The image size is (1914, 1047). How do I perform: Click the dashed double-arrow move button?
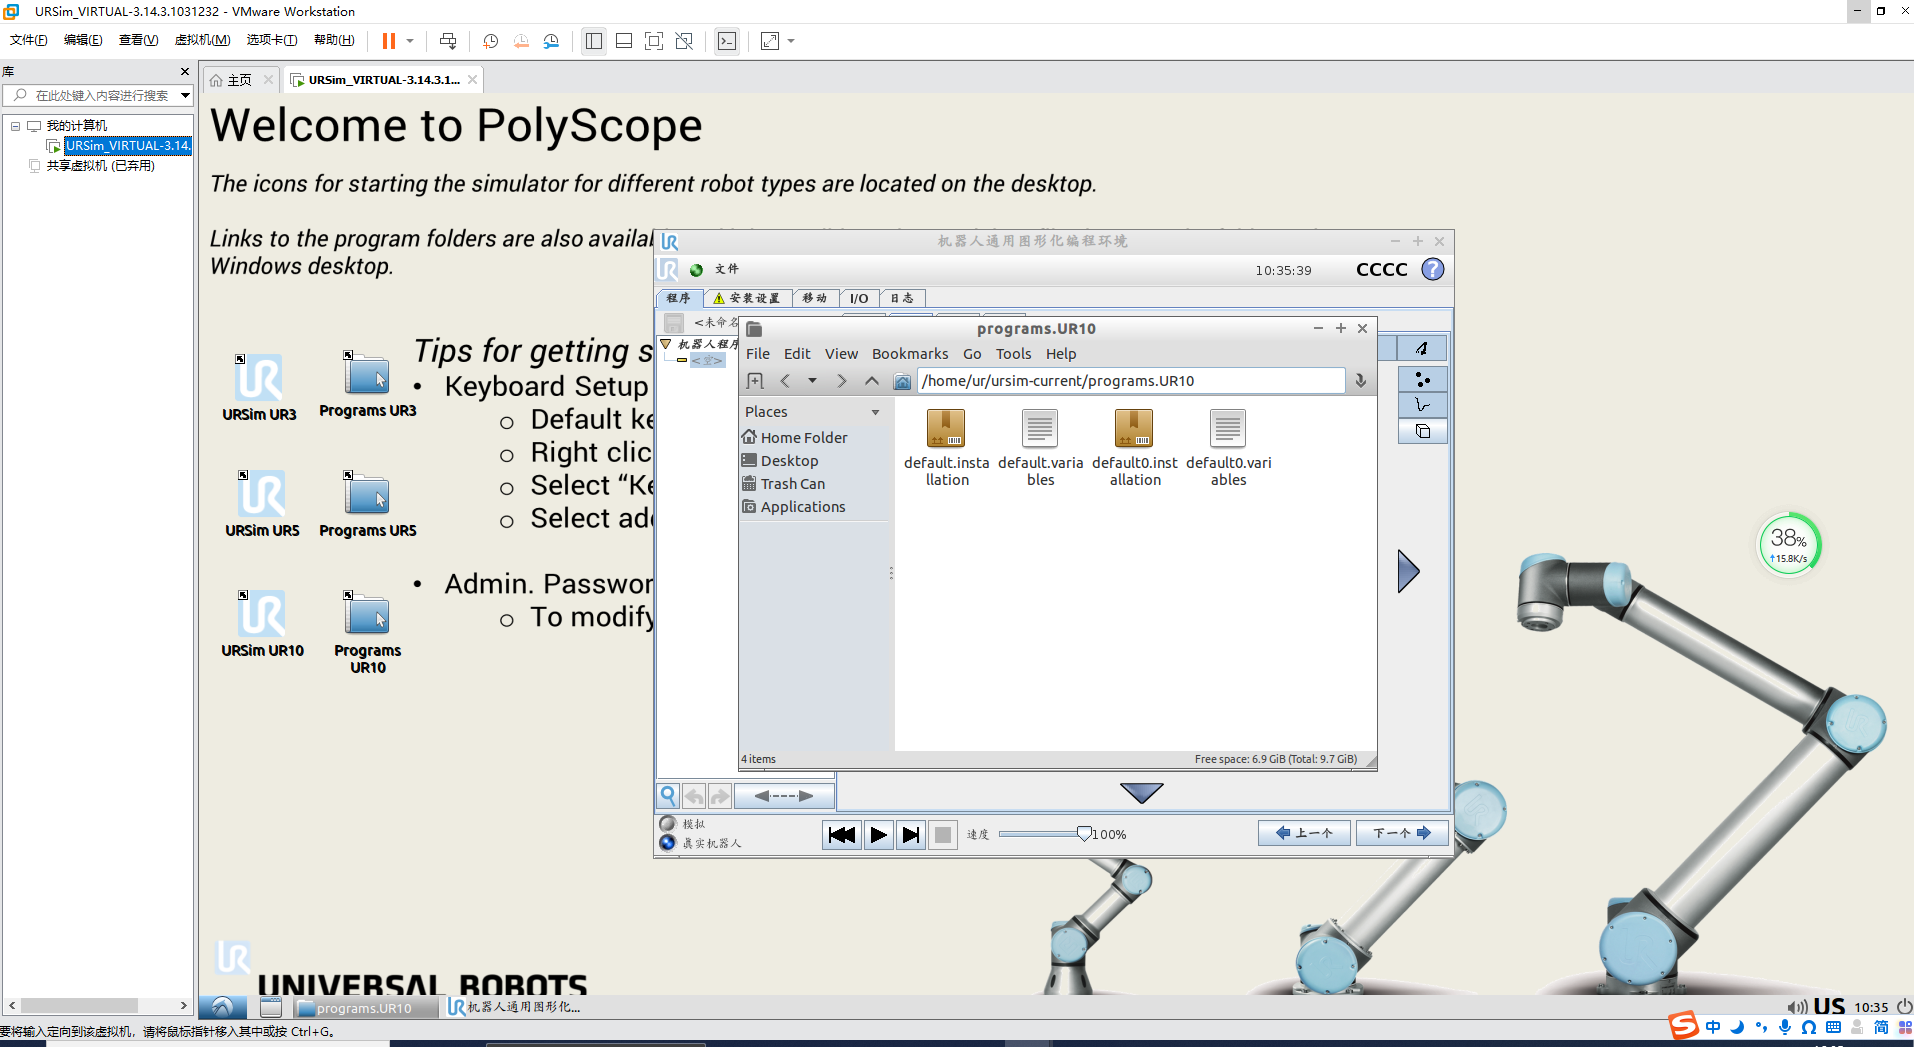(x=783, y=796)
